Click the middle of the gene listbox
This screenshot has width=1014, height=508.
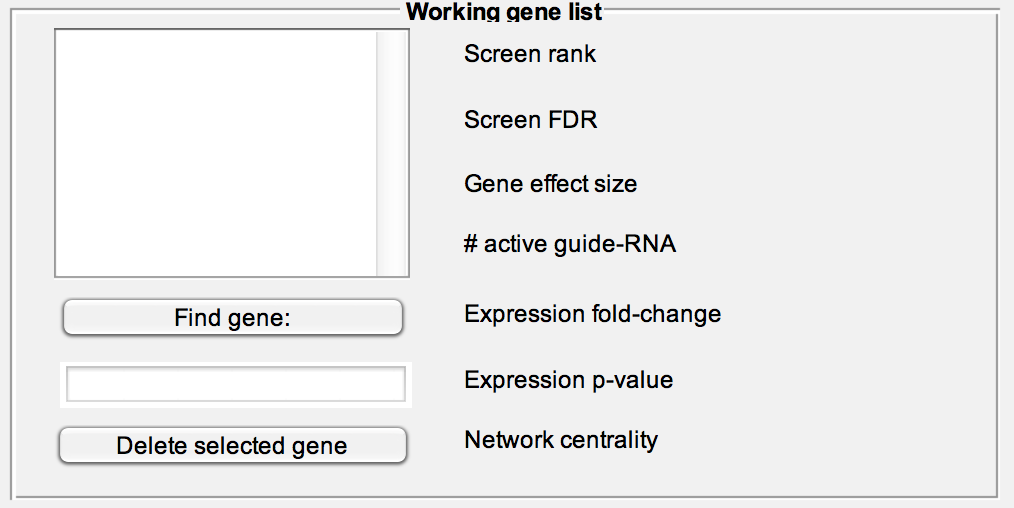pyautogui.click(x=216, y=152)
